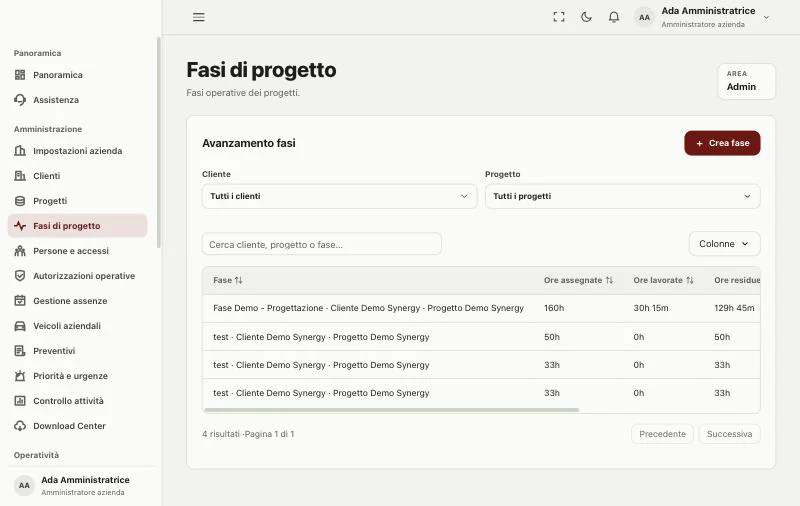Go to Impostazioni azienda
Viewport: 800px width, 506px height.
[77, 151]
